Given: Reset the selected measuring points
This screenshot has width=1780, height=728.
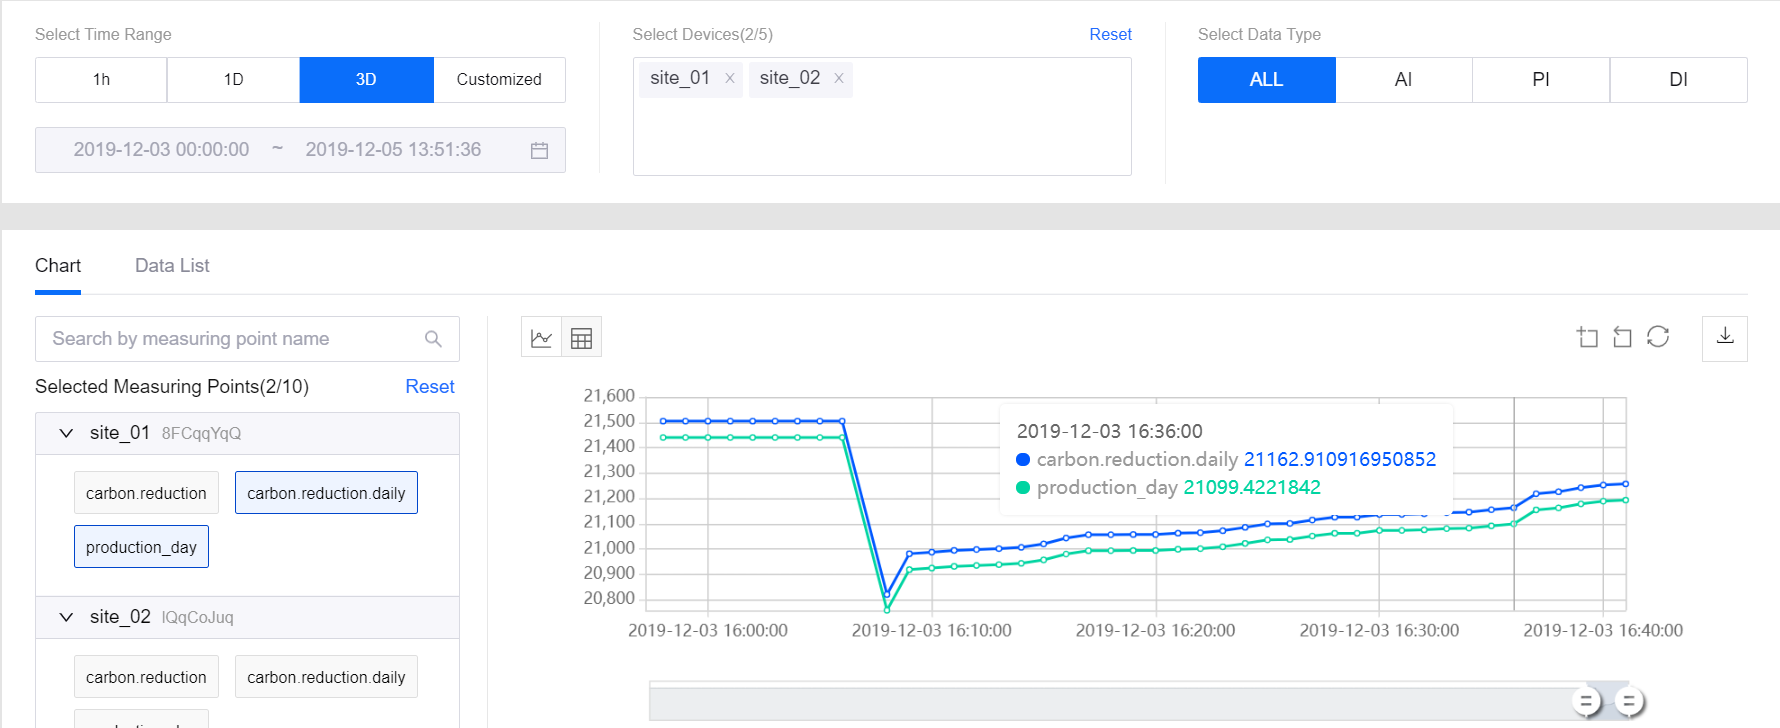Looking at the screenshot, I should (x=429, y=387).
